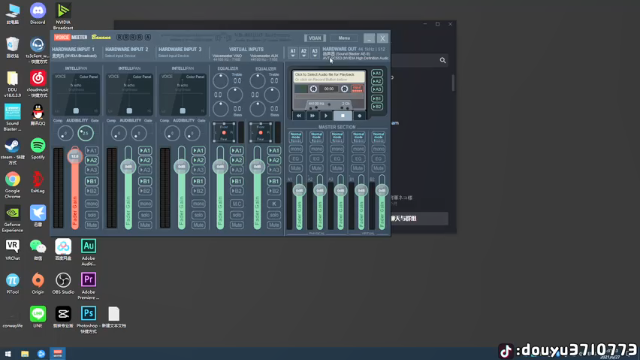
Task: Toggle cassette output to A1 bus
Action: click(x=377, y=73)
